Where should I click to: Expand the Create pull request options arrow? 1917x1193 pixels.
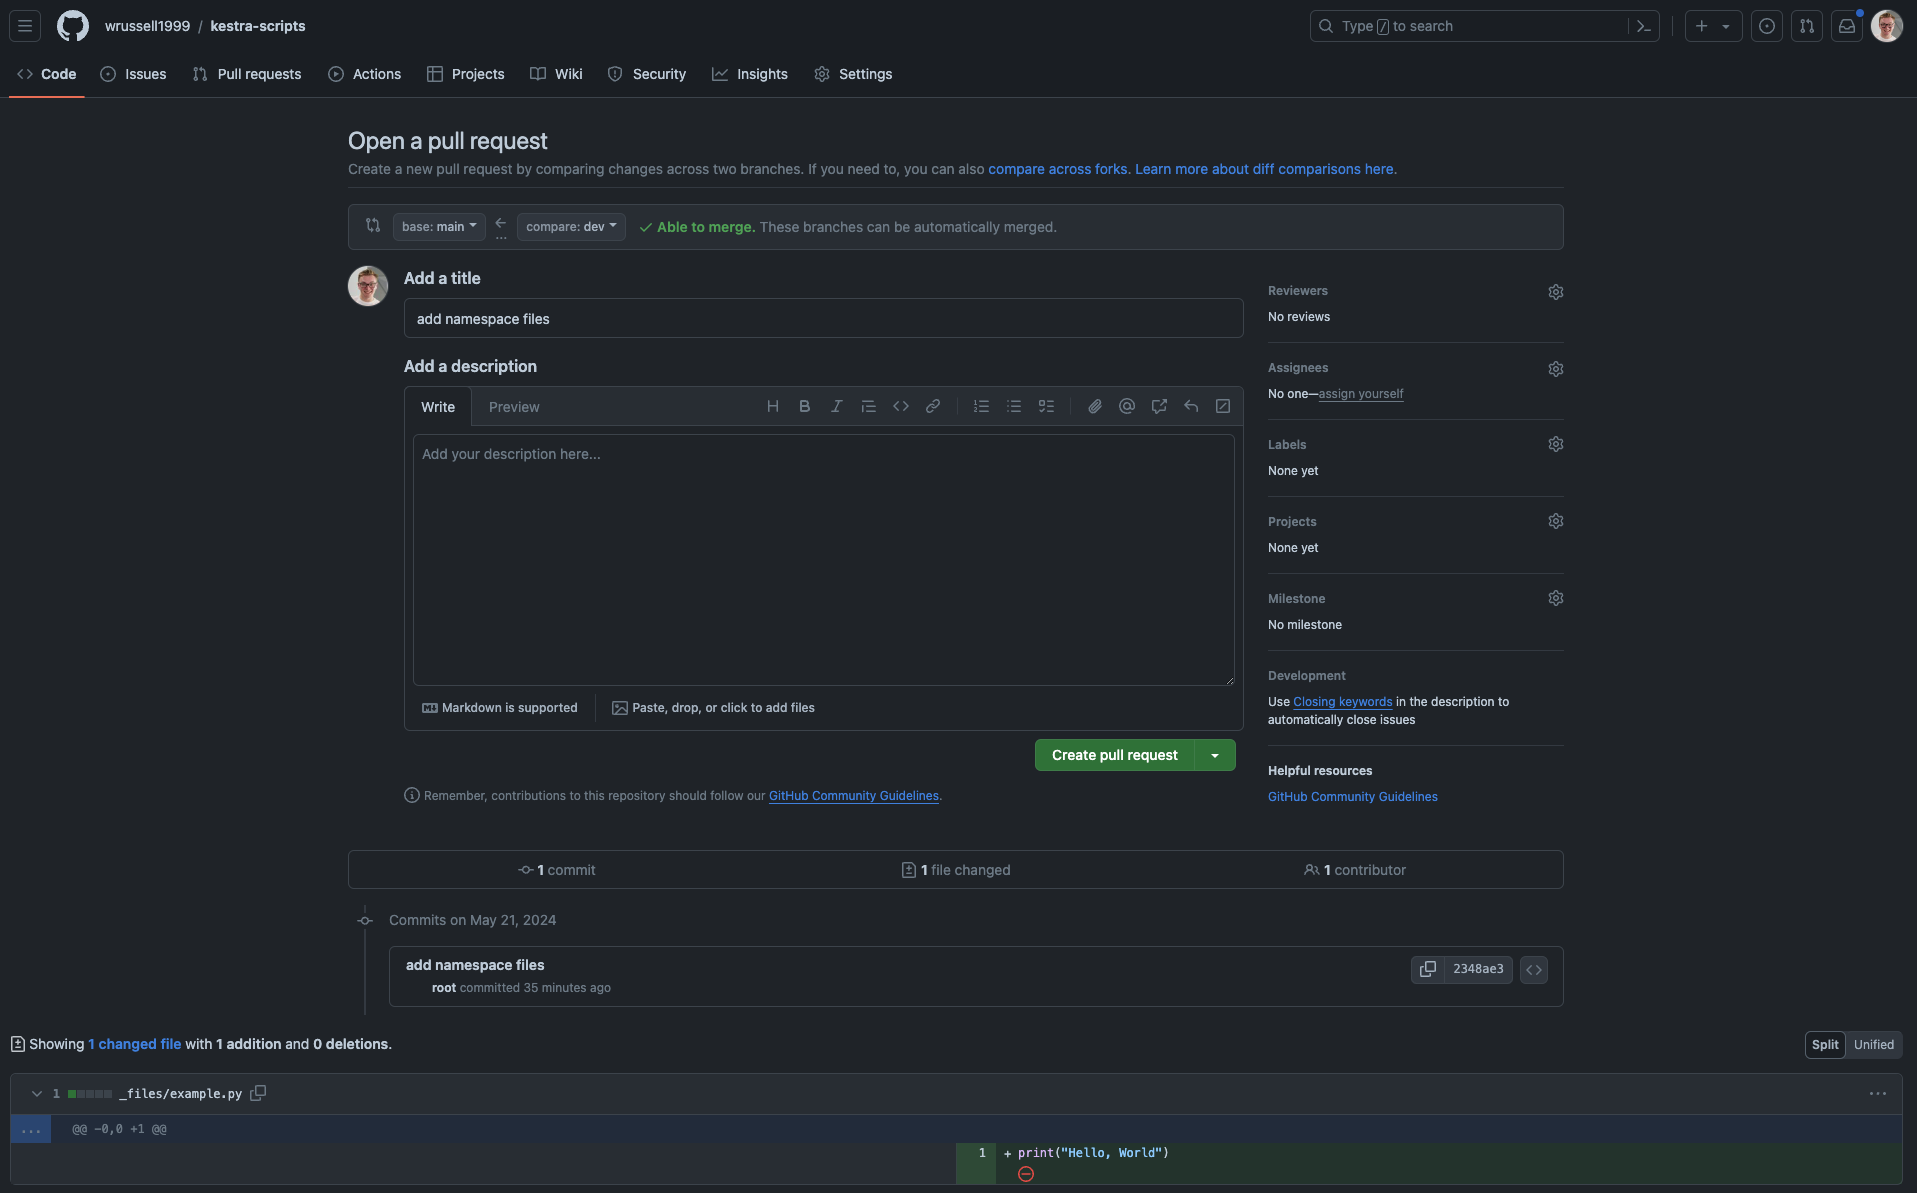(1215, 755)
